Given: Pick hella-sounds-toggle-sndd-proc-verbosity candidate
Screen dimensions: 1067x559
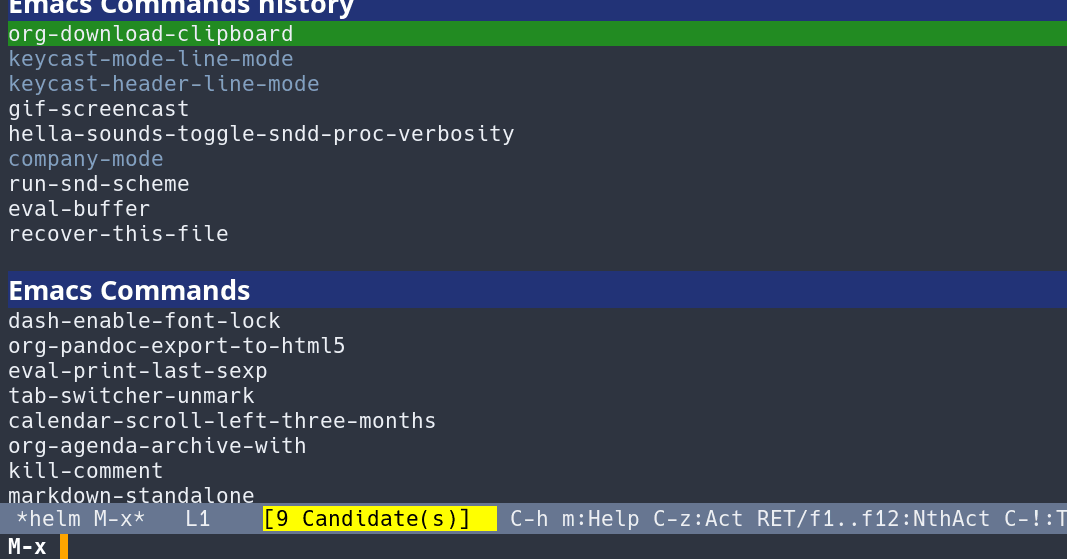Looking at the screenshot, I should point(261,134).
